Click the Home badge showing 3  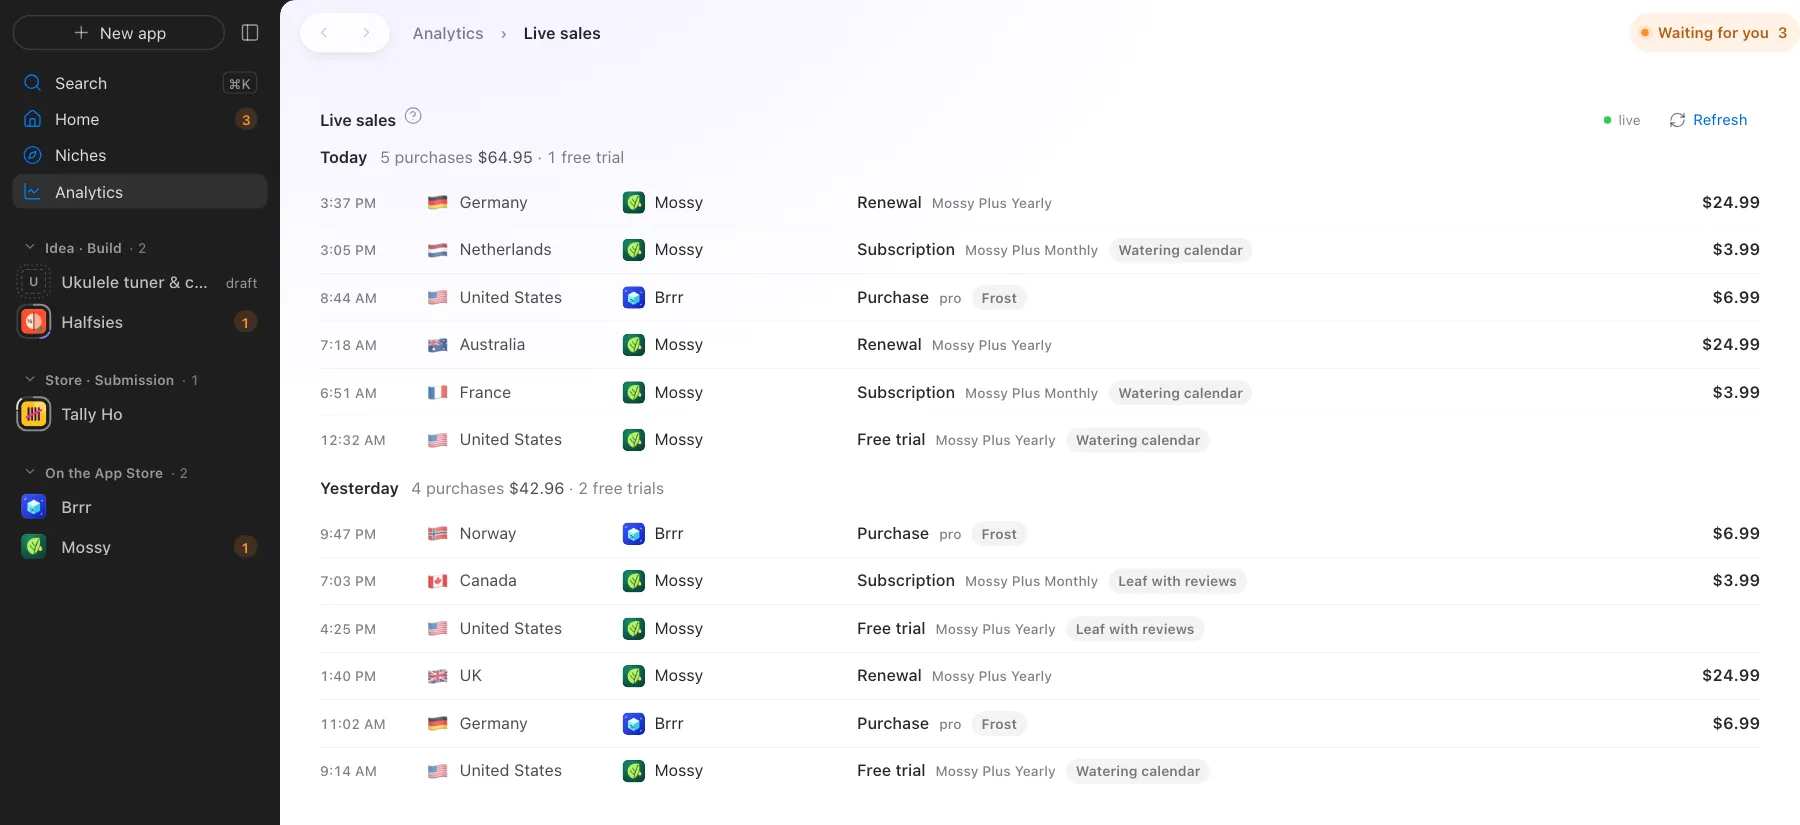tap(246, 120)
